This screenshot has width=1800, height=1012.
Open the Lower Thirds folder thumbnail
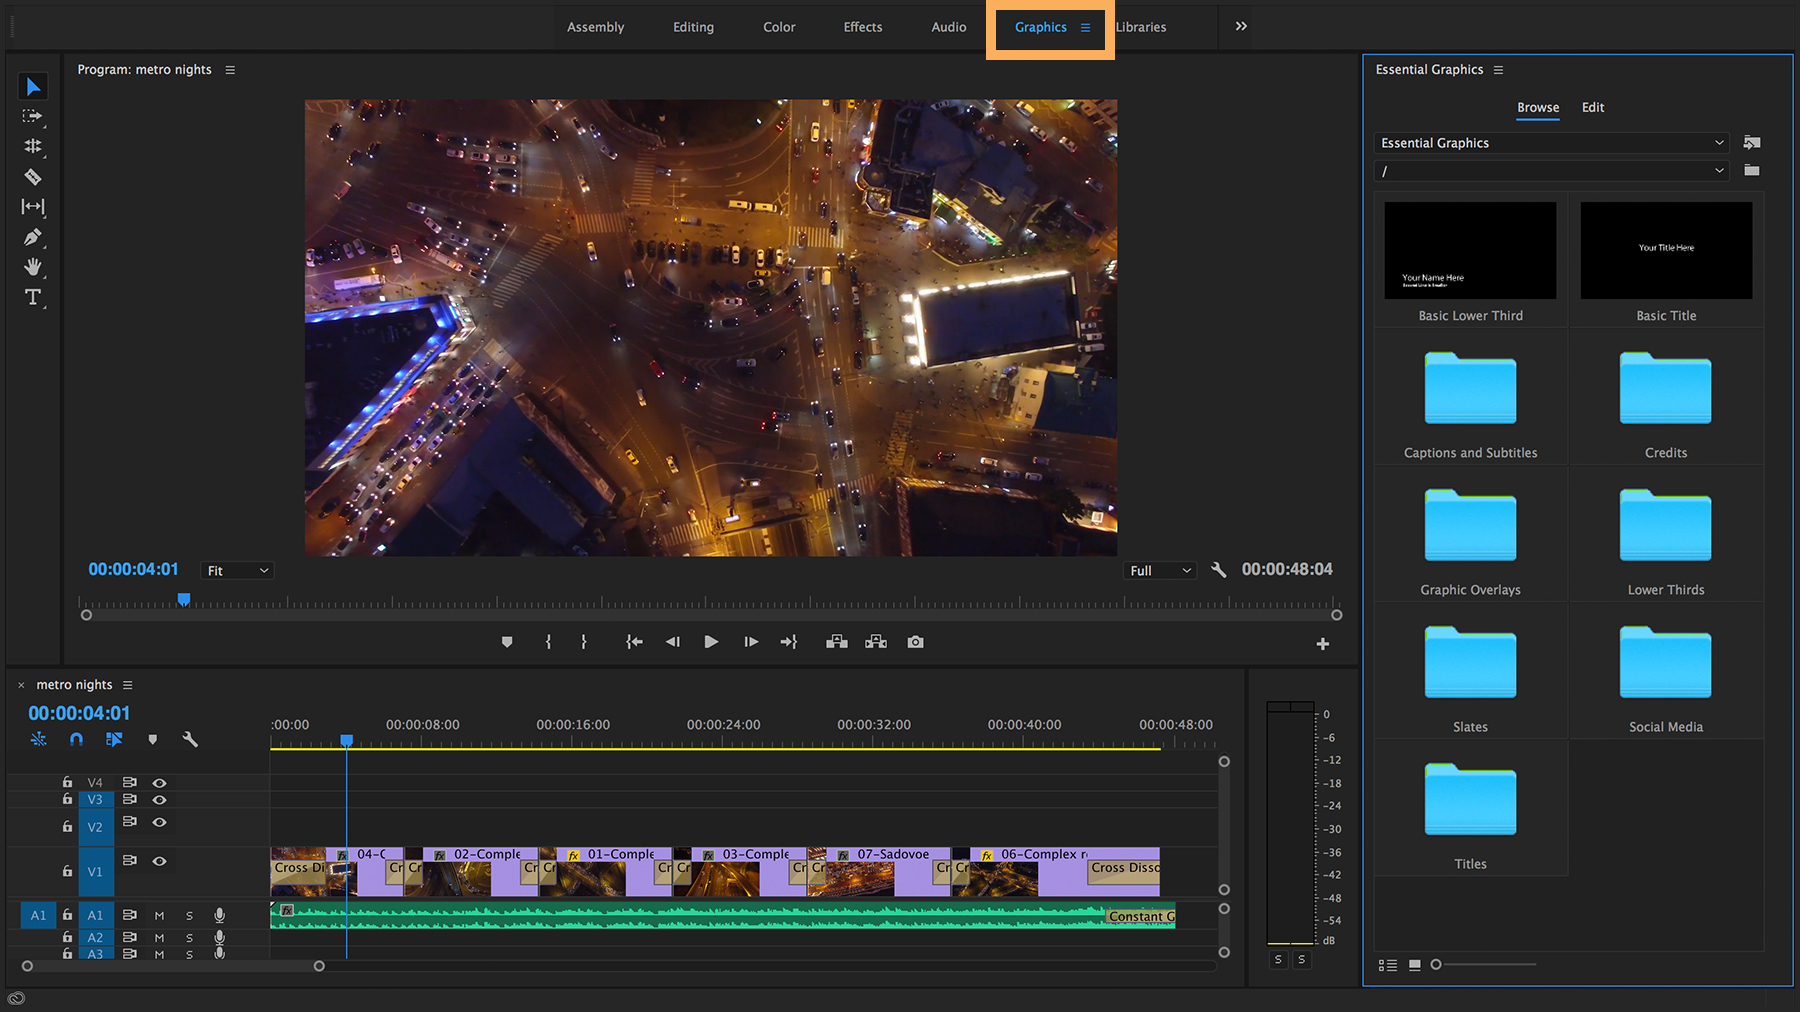pyautogui.click(x=1664, y=524)
